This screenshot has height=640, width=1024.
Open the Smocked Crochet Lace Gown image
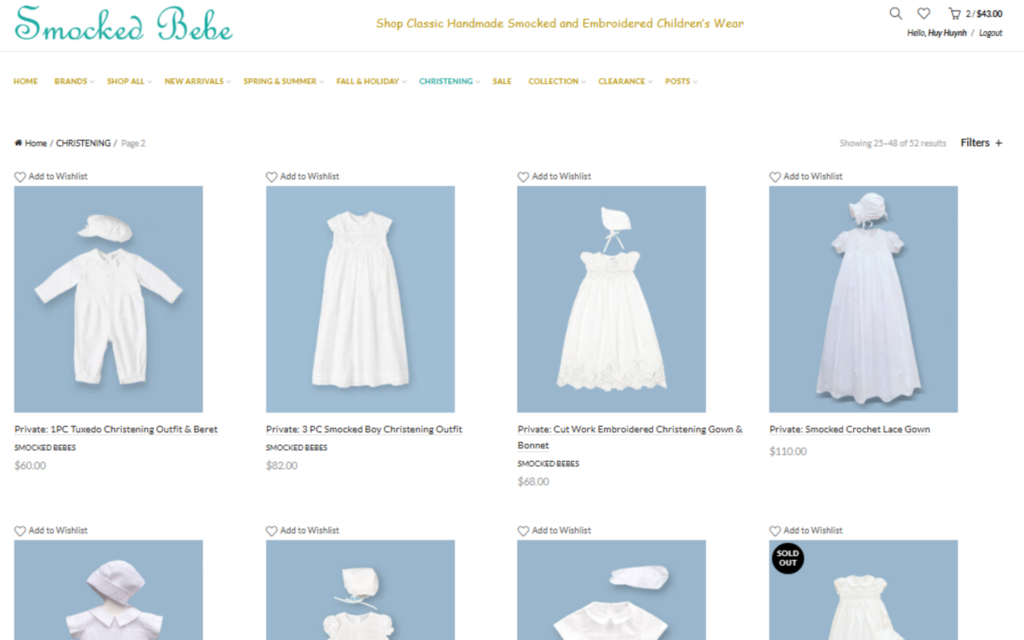tap(863, 299)
